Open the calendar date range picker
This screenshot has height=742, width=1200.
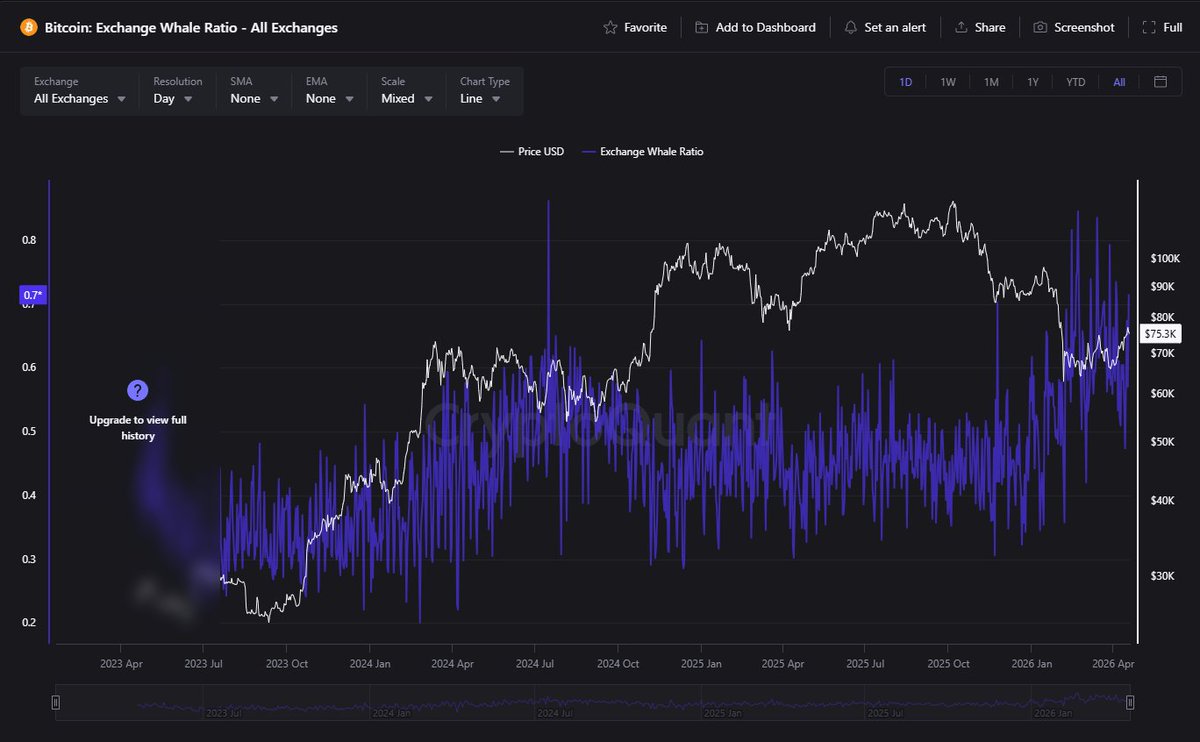[1160, 82]
